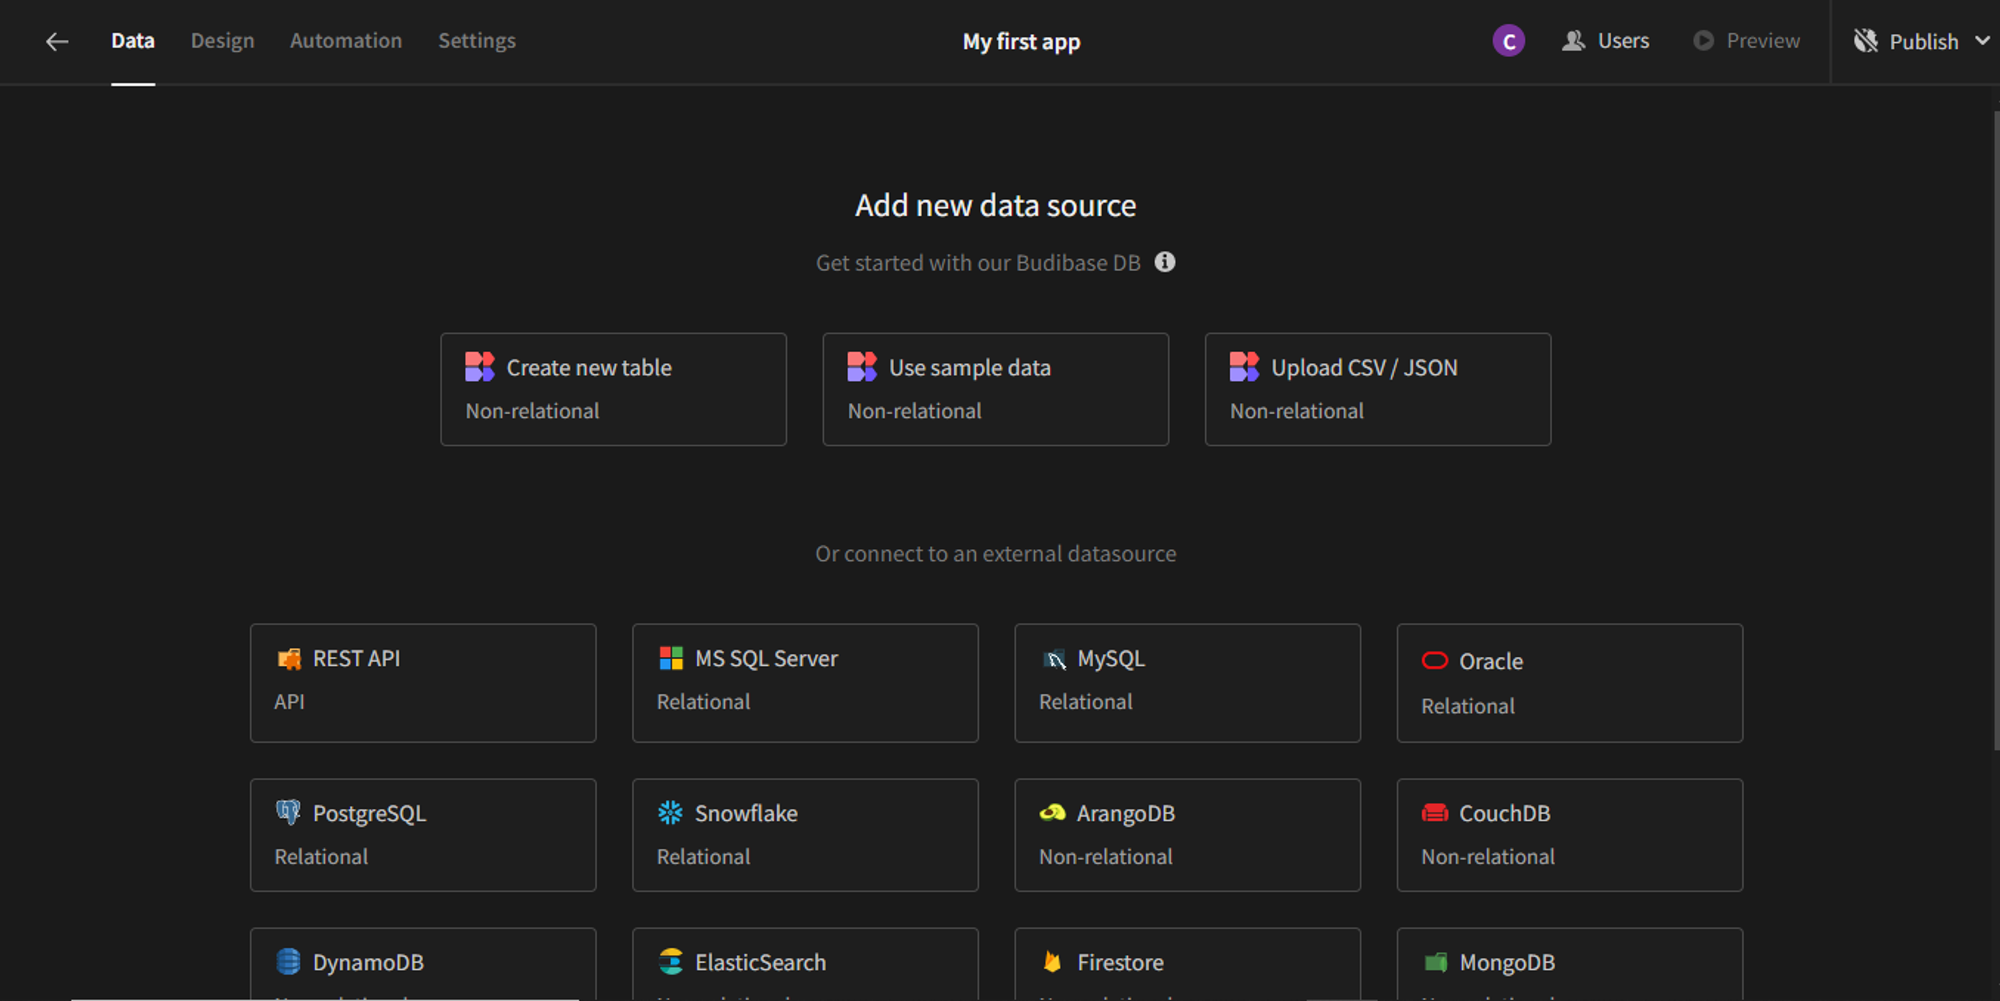This screenshot has height=1001, width=2000.
Task: Click the Add new data source heading
Action: [x=995, y=205]
